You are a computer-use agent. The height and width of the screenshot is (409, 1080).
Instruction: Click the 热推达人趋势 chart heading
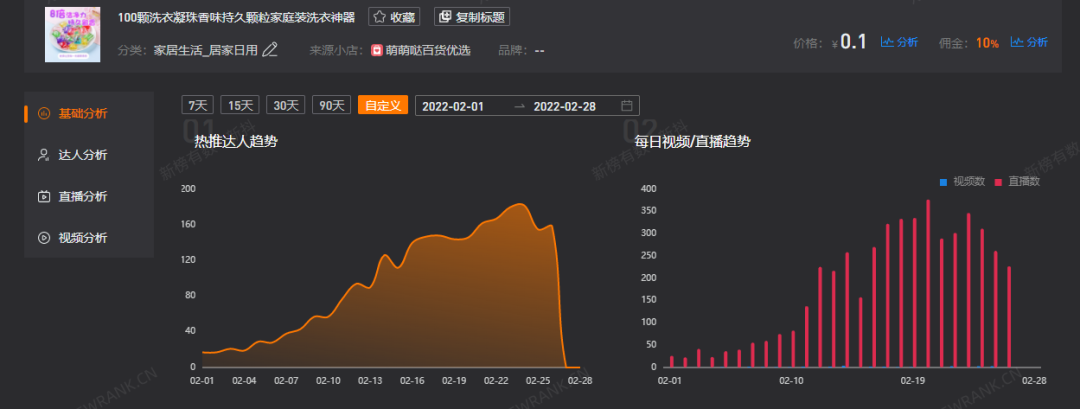tap(236, 143)
